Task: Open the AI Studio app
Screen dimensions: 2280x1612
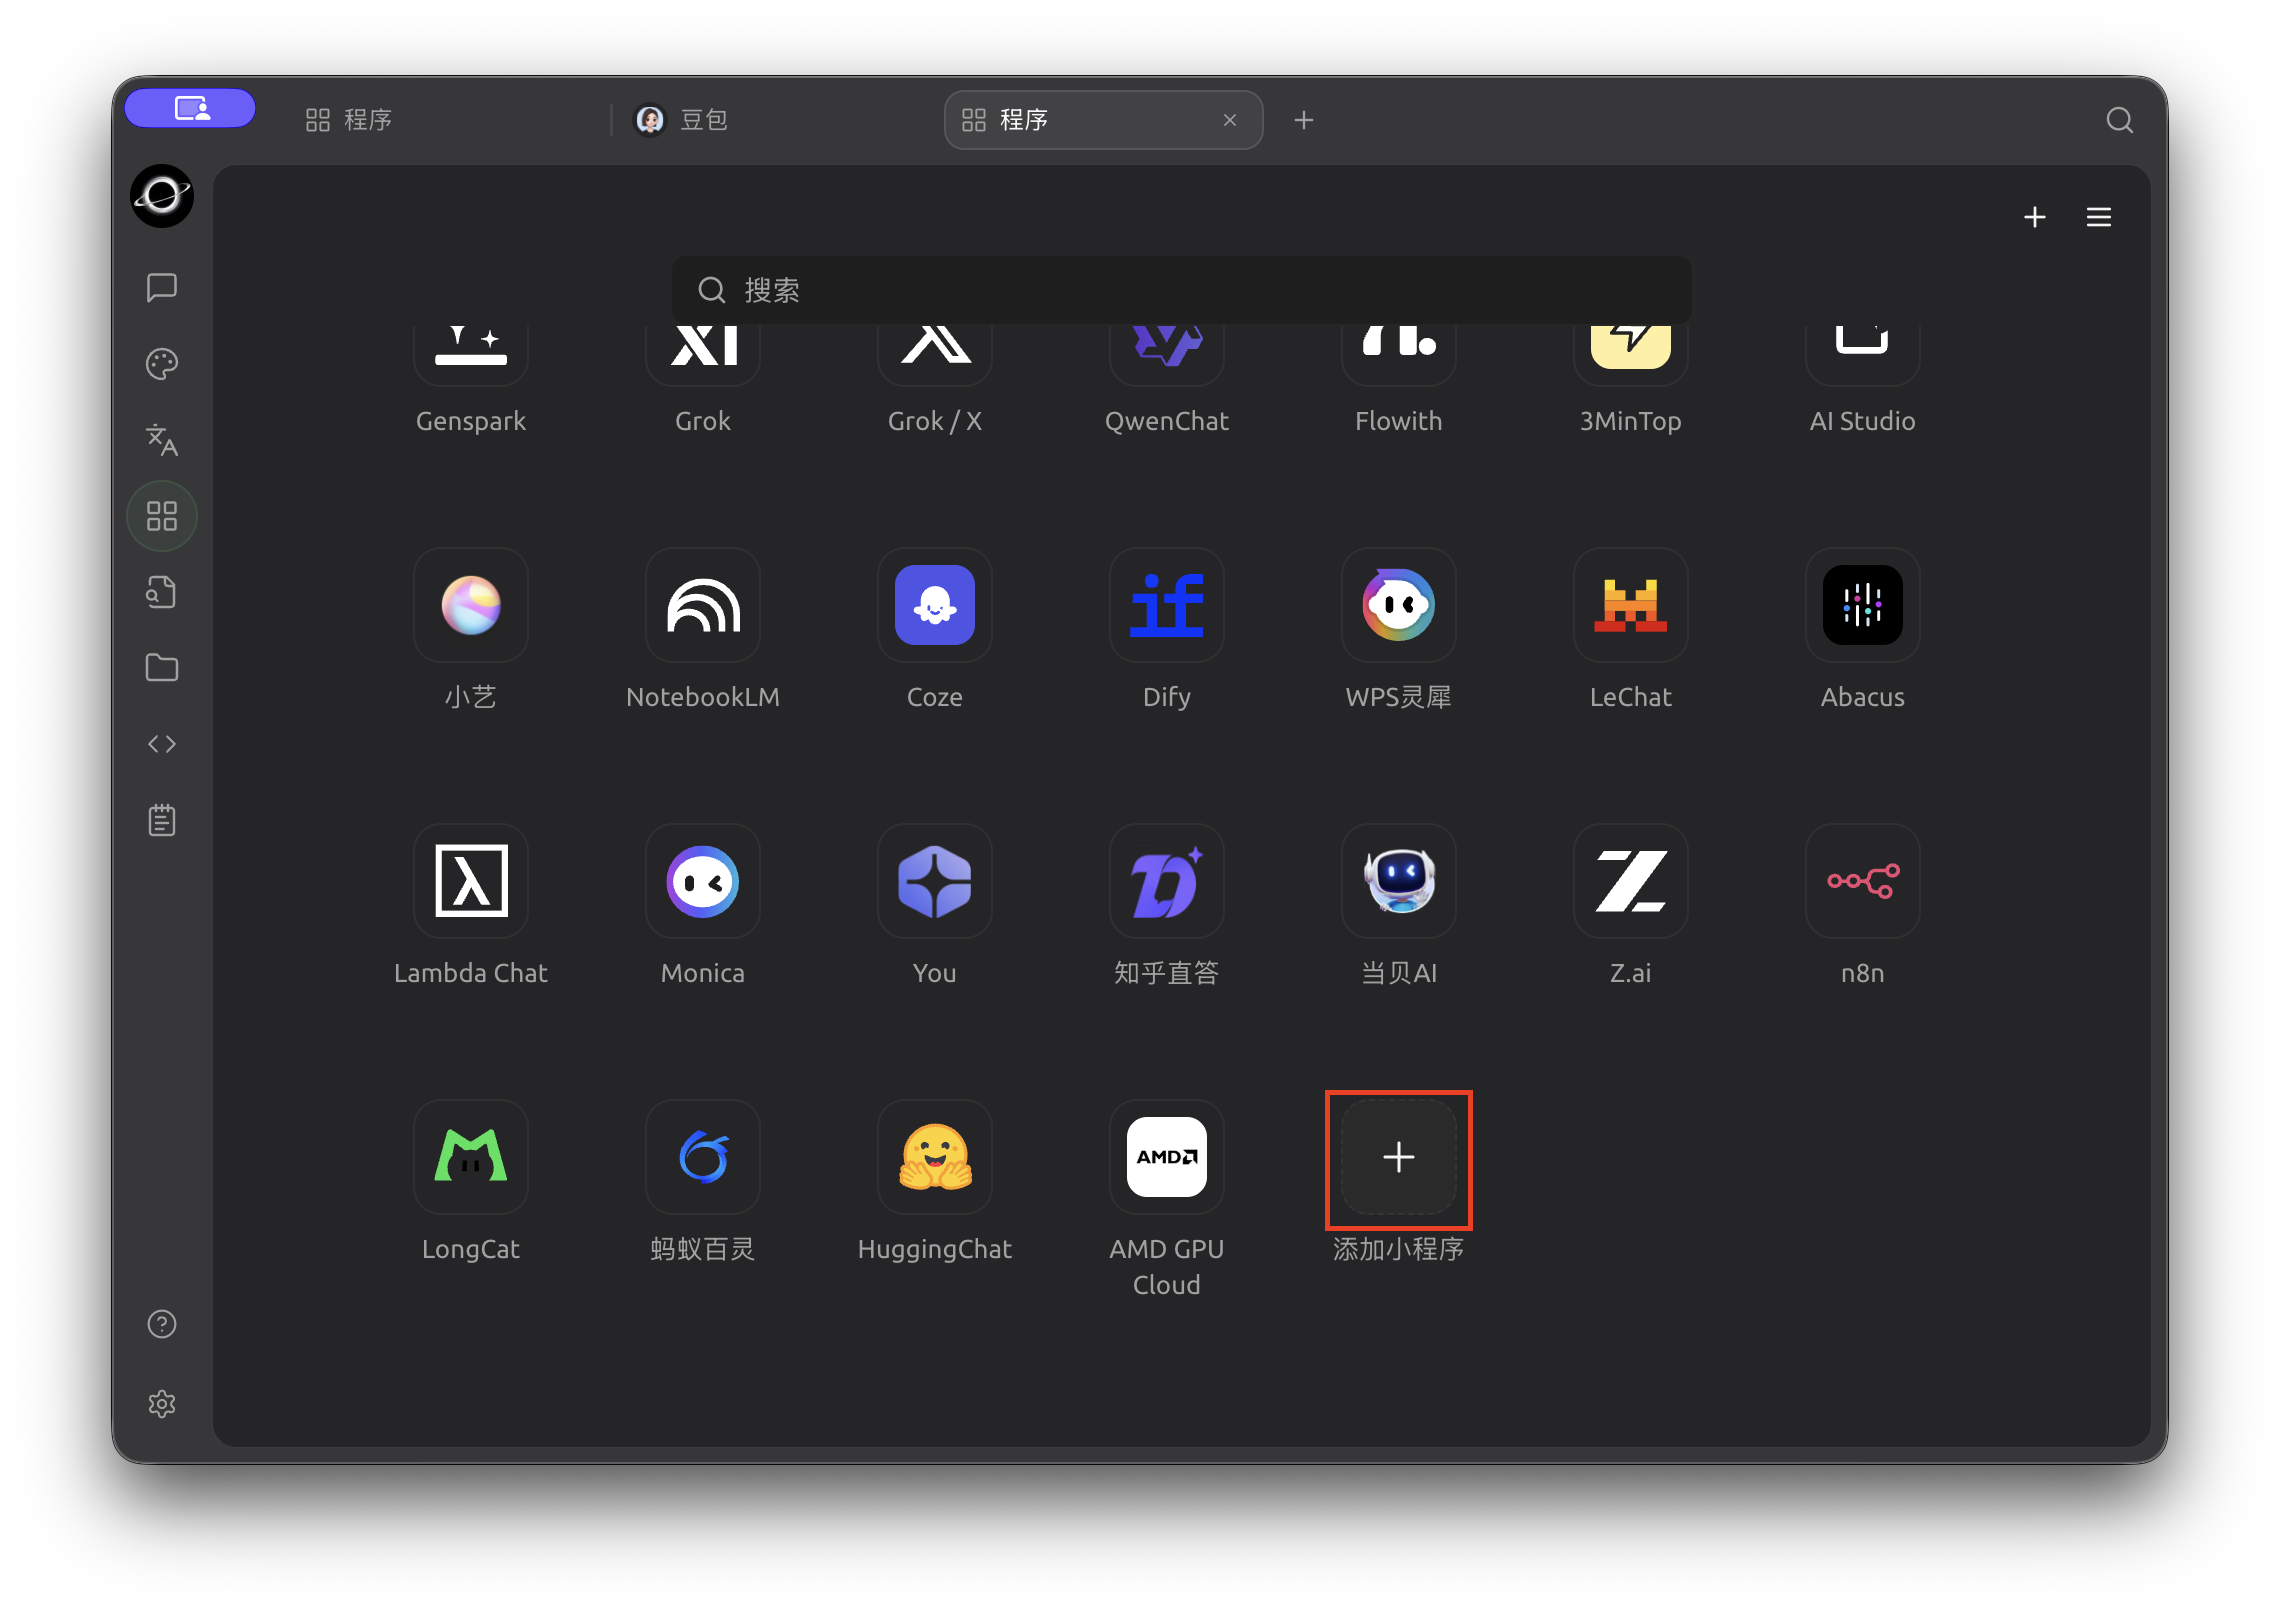Action: point(1862,355)
